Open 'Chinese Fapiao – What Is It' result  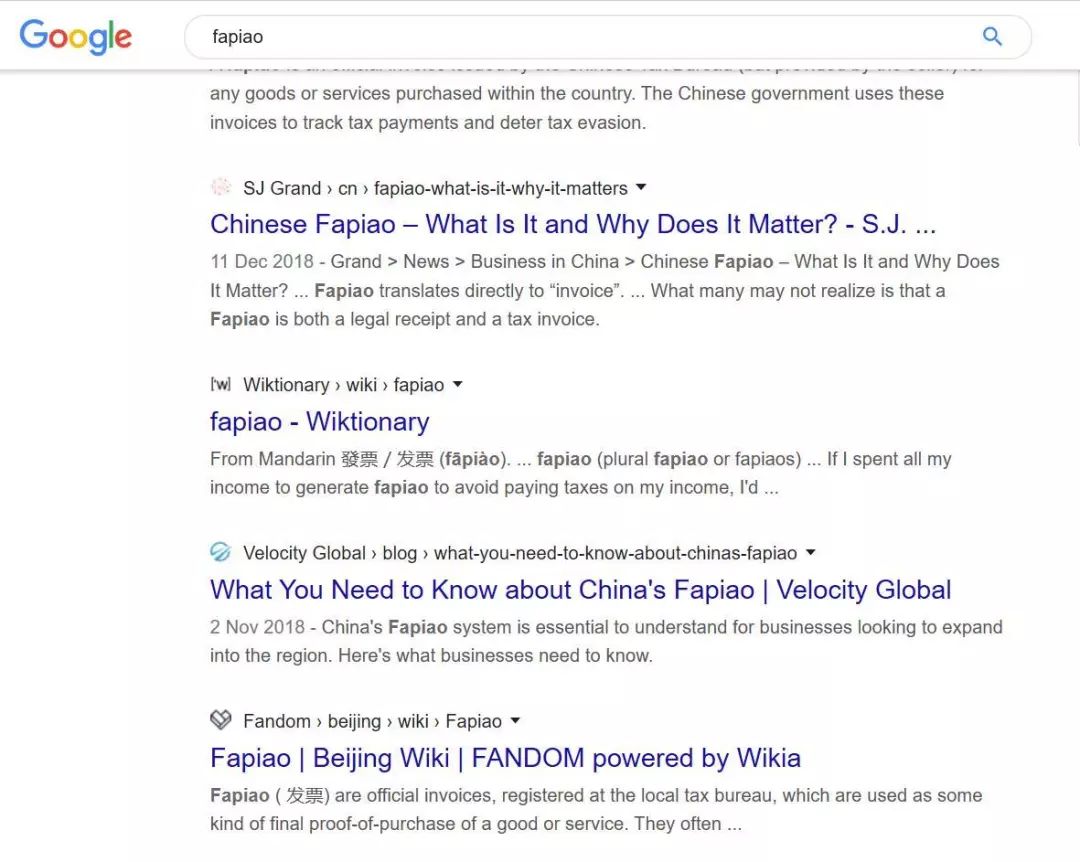[x=573, y=224]
